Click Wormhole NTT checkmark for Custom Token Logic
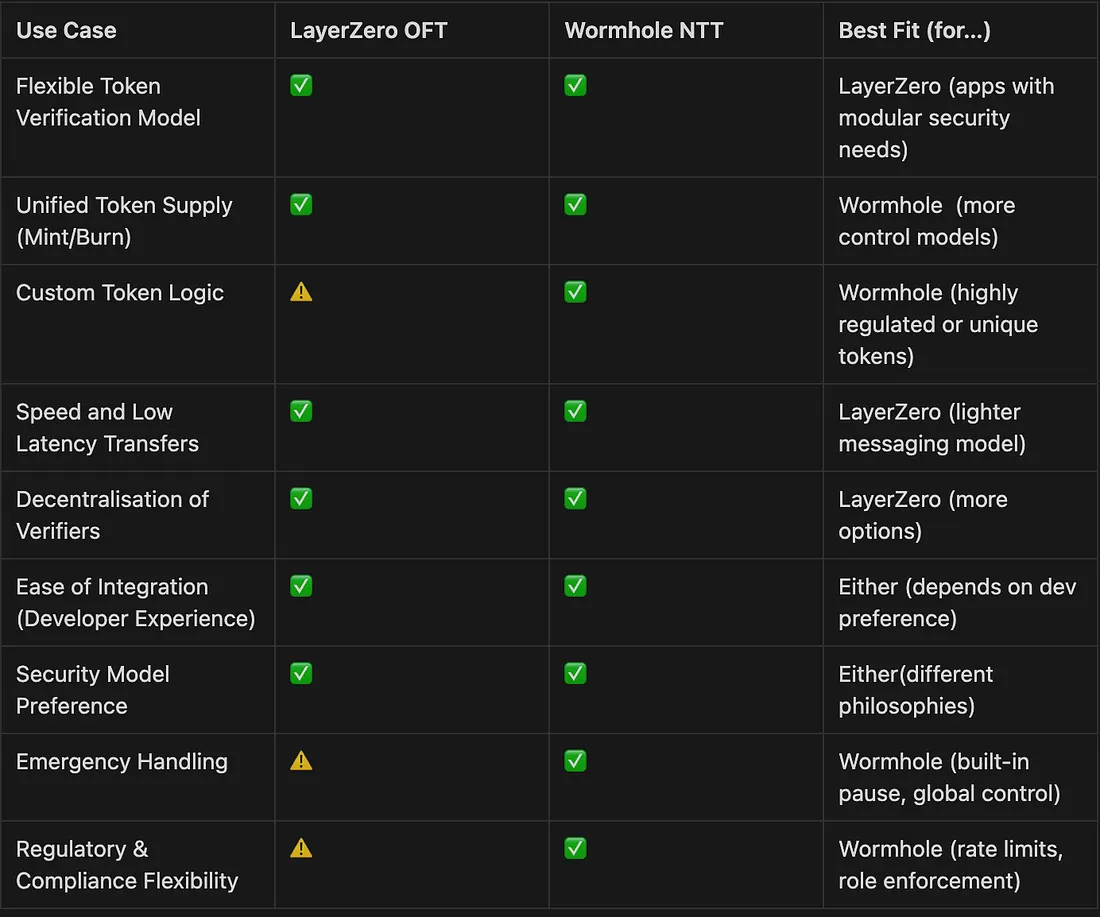This screenshot has height=917, width=1100. click(x=575, y=292)
